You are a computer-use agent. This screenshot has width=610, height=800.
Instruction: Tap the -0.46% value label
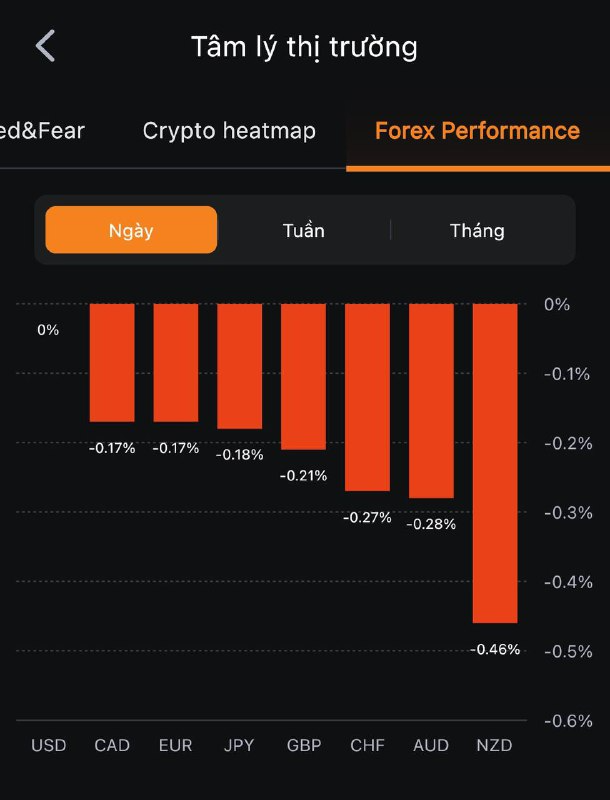pos(495,650)
